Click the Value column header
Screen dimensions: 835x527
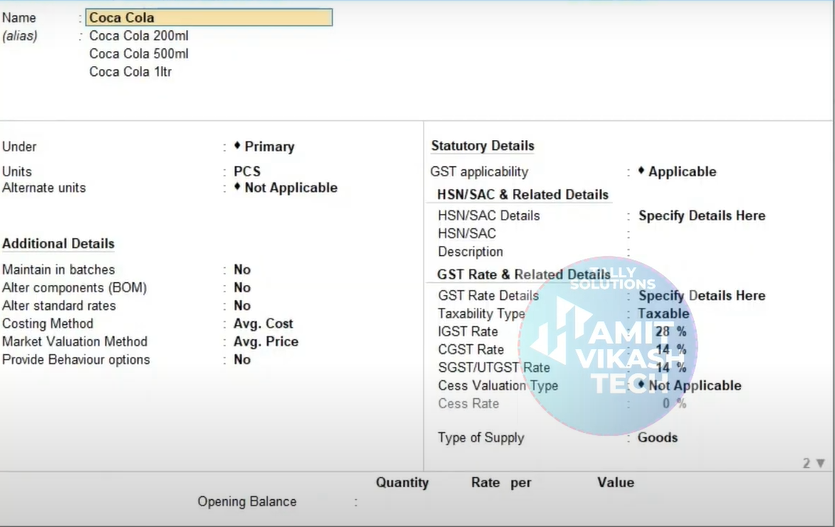[x=616, y=483]
